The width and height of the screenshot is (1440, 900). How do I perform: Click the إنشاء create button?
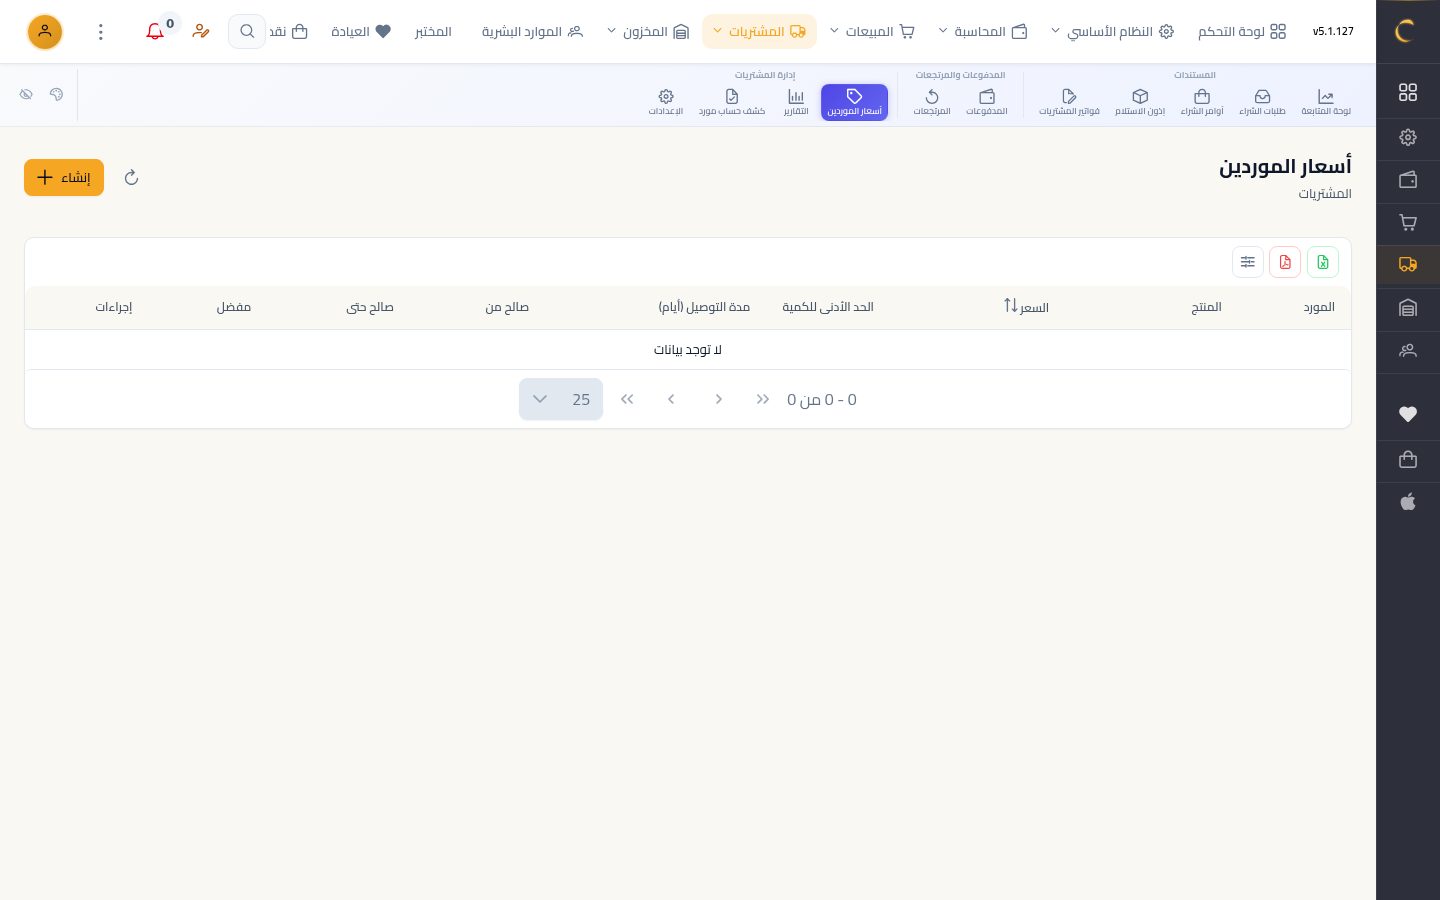pos(64,178)
